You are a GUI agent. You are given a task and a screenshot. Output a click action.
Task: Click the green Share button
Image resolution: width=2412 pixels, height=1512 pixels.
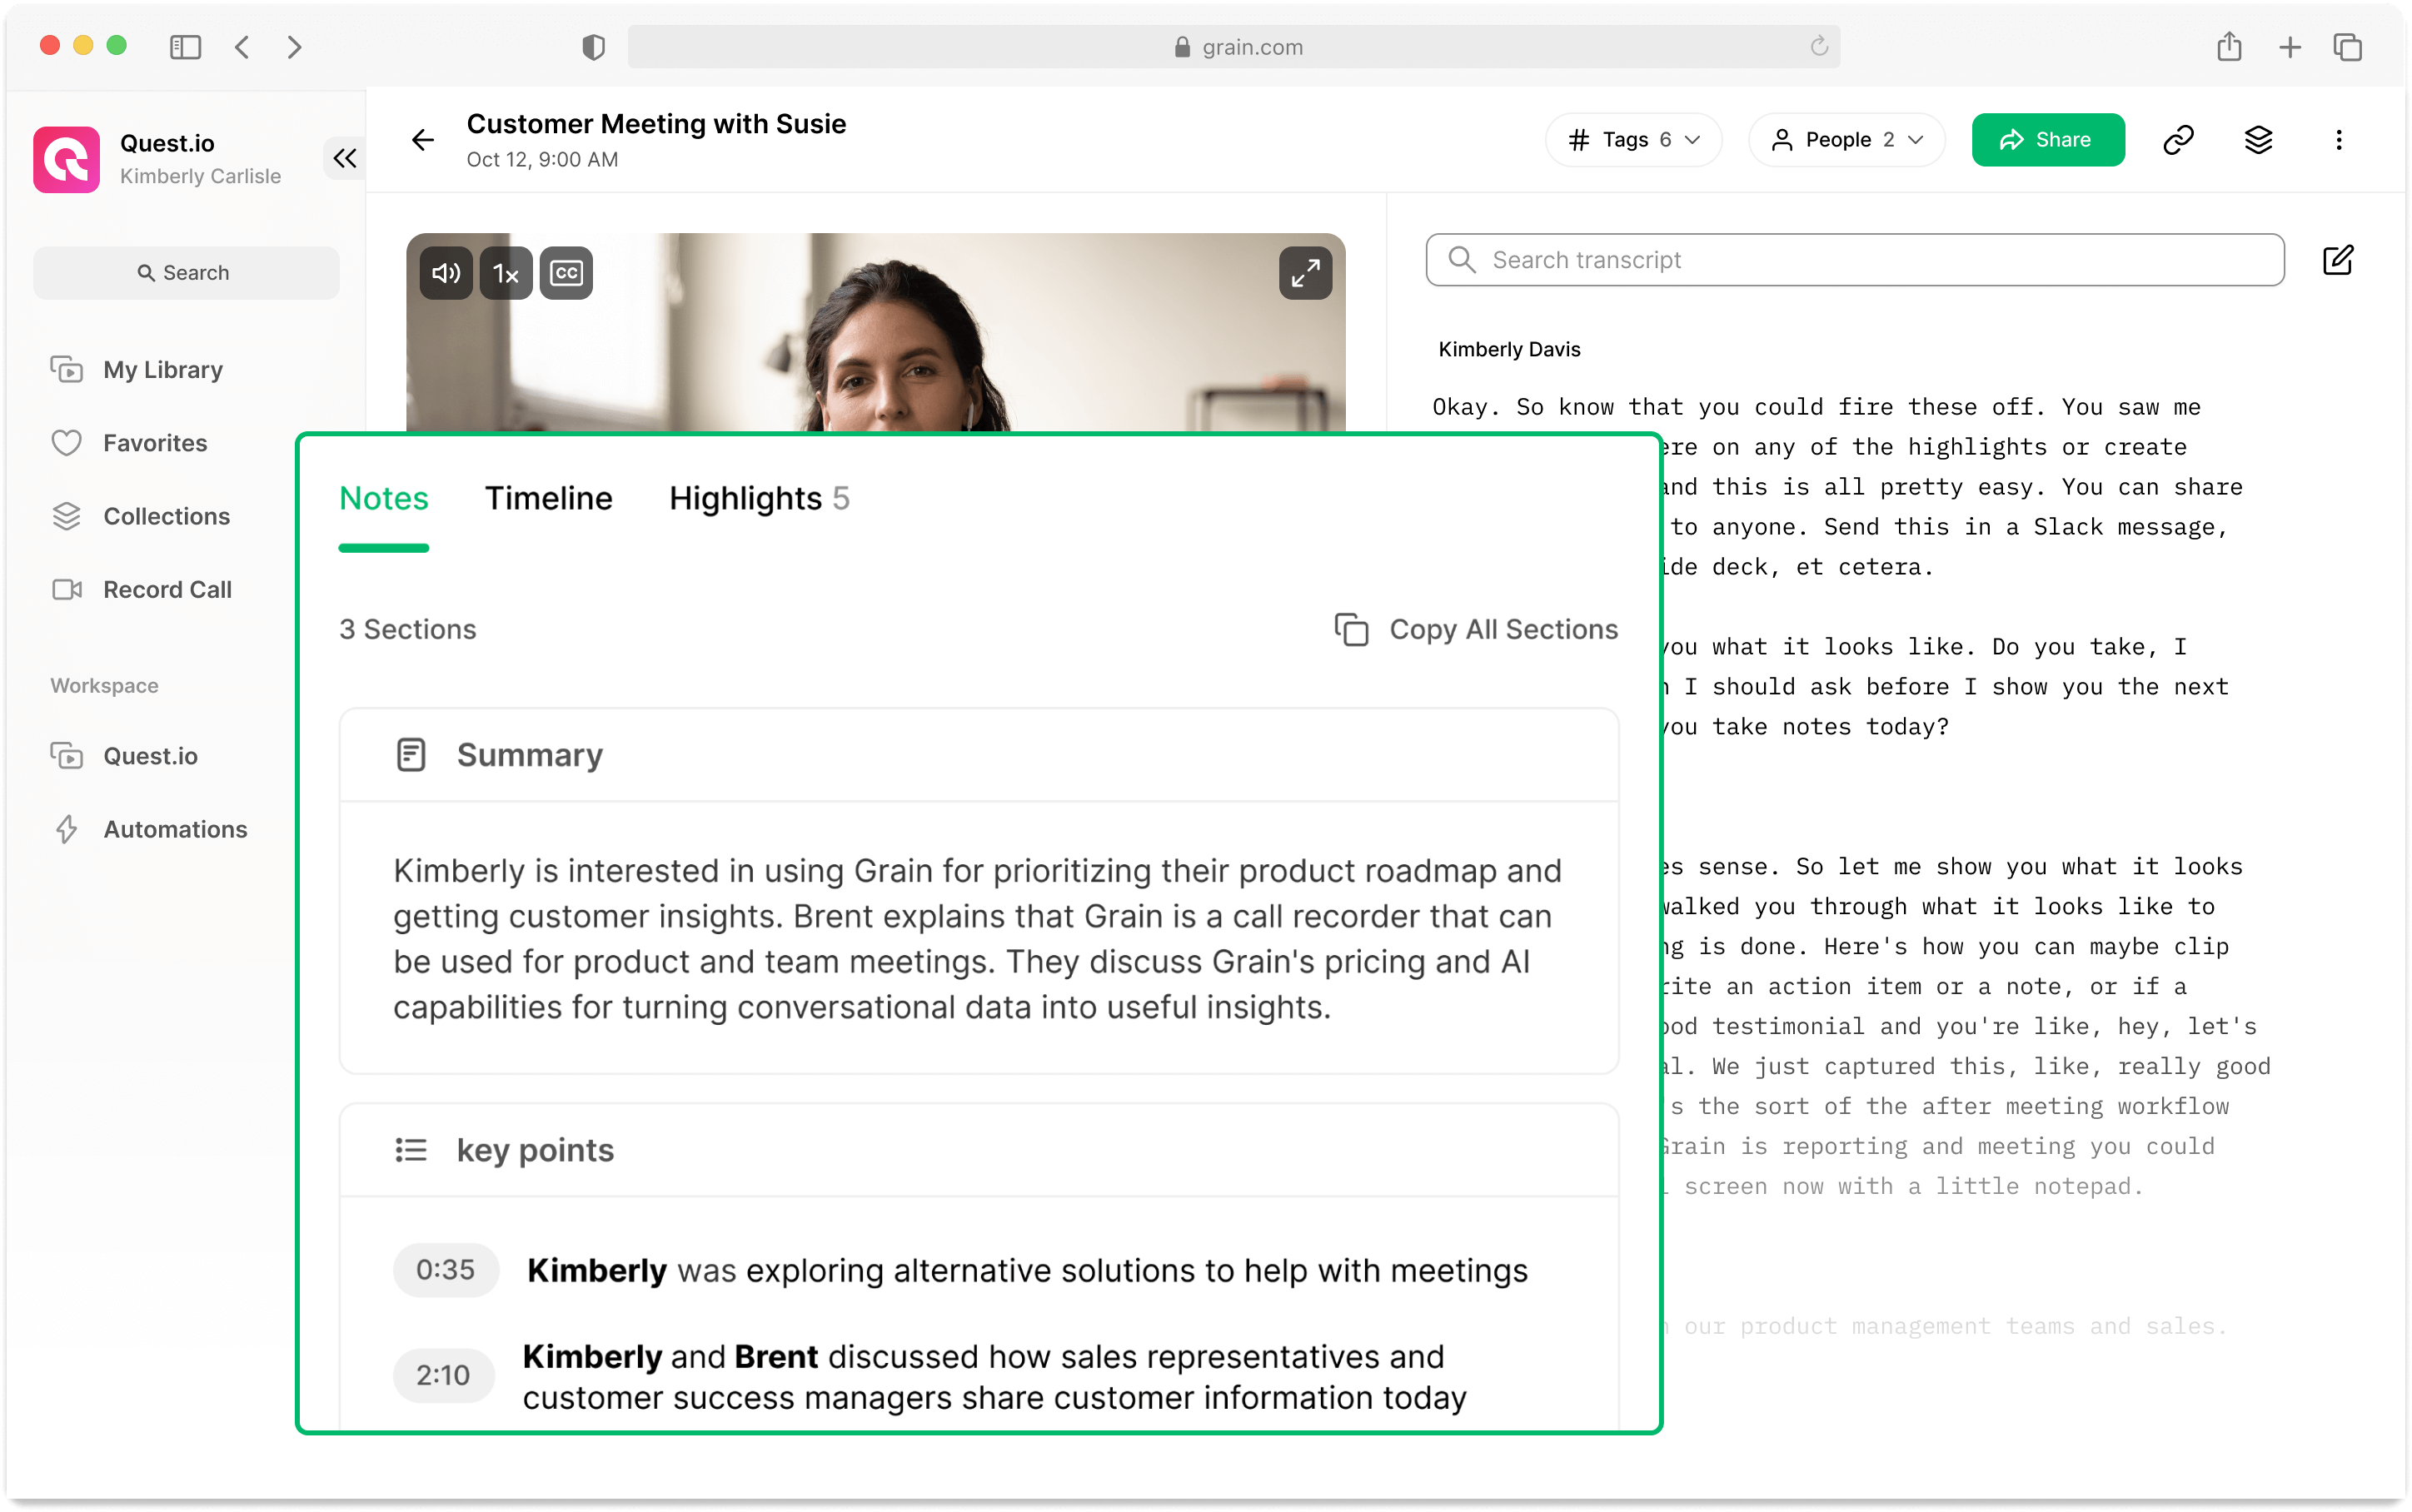click(x=2047, y=140)
